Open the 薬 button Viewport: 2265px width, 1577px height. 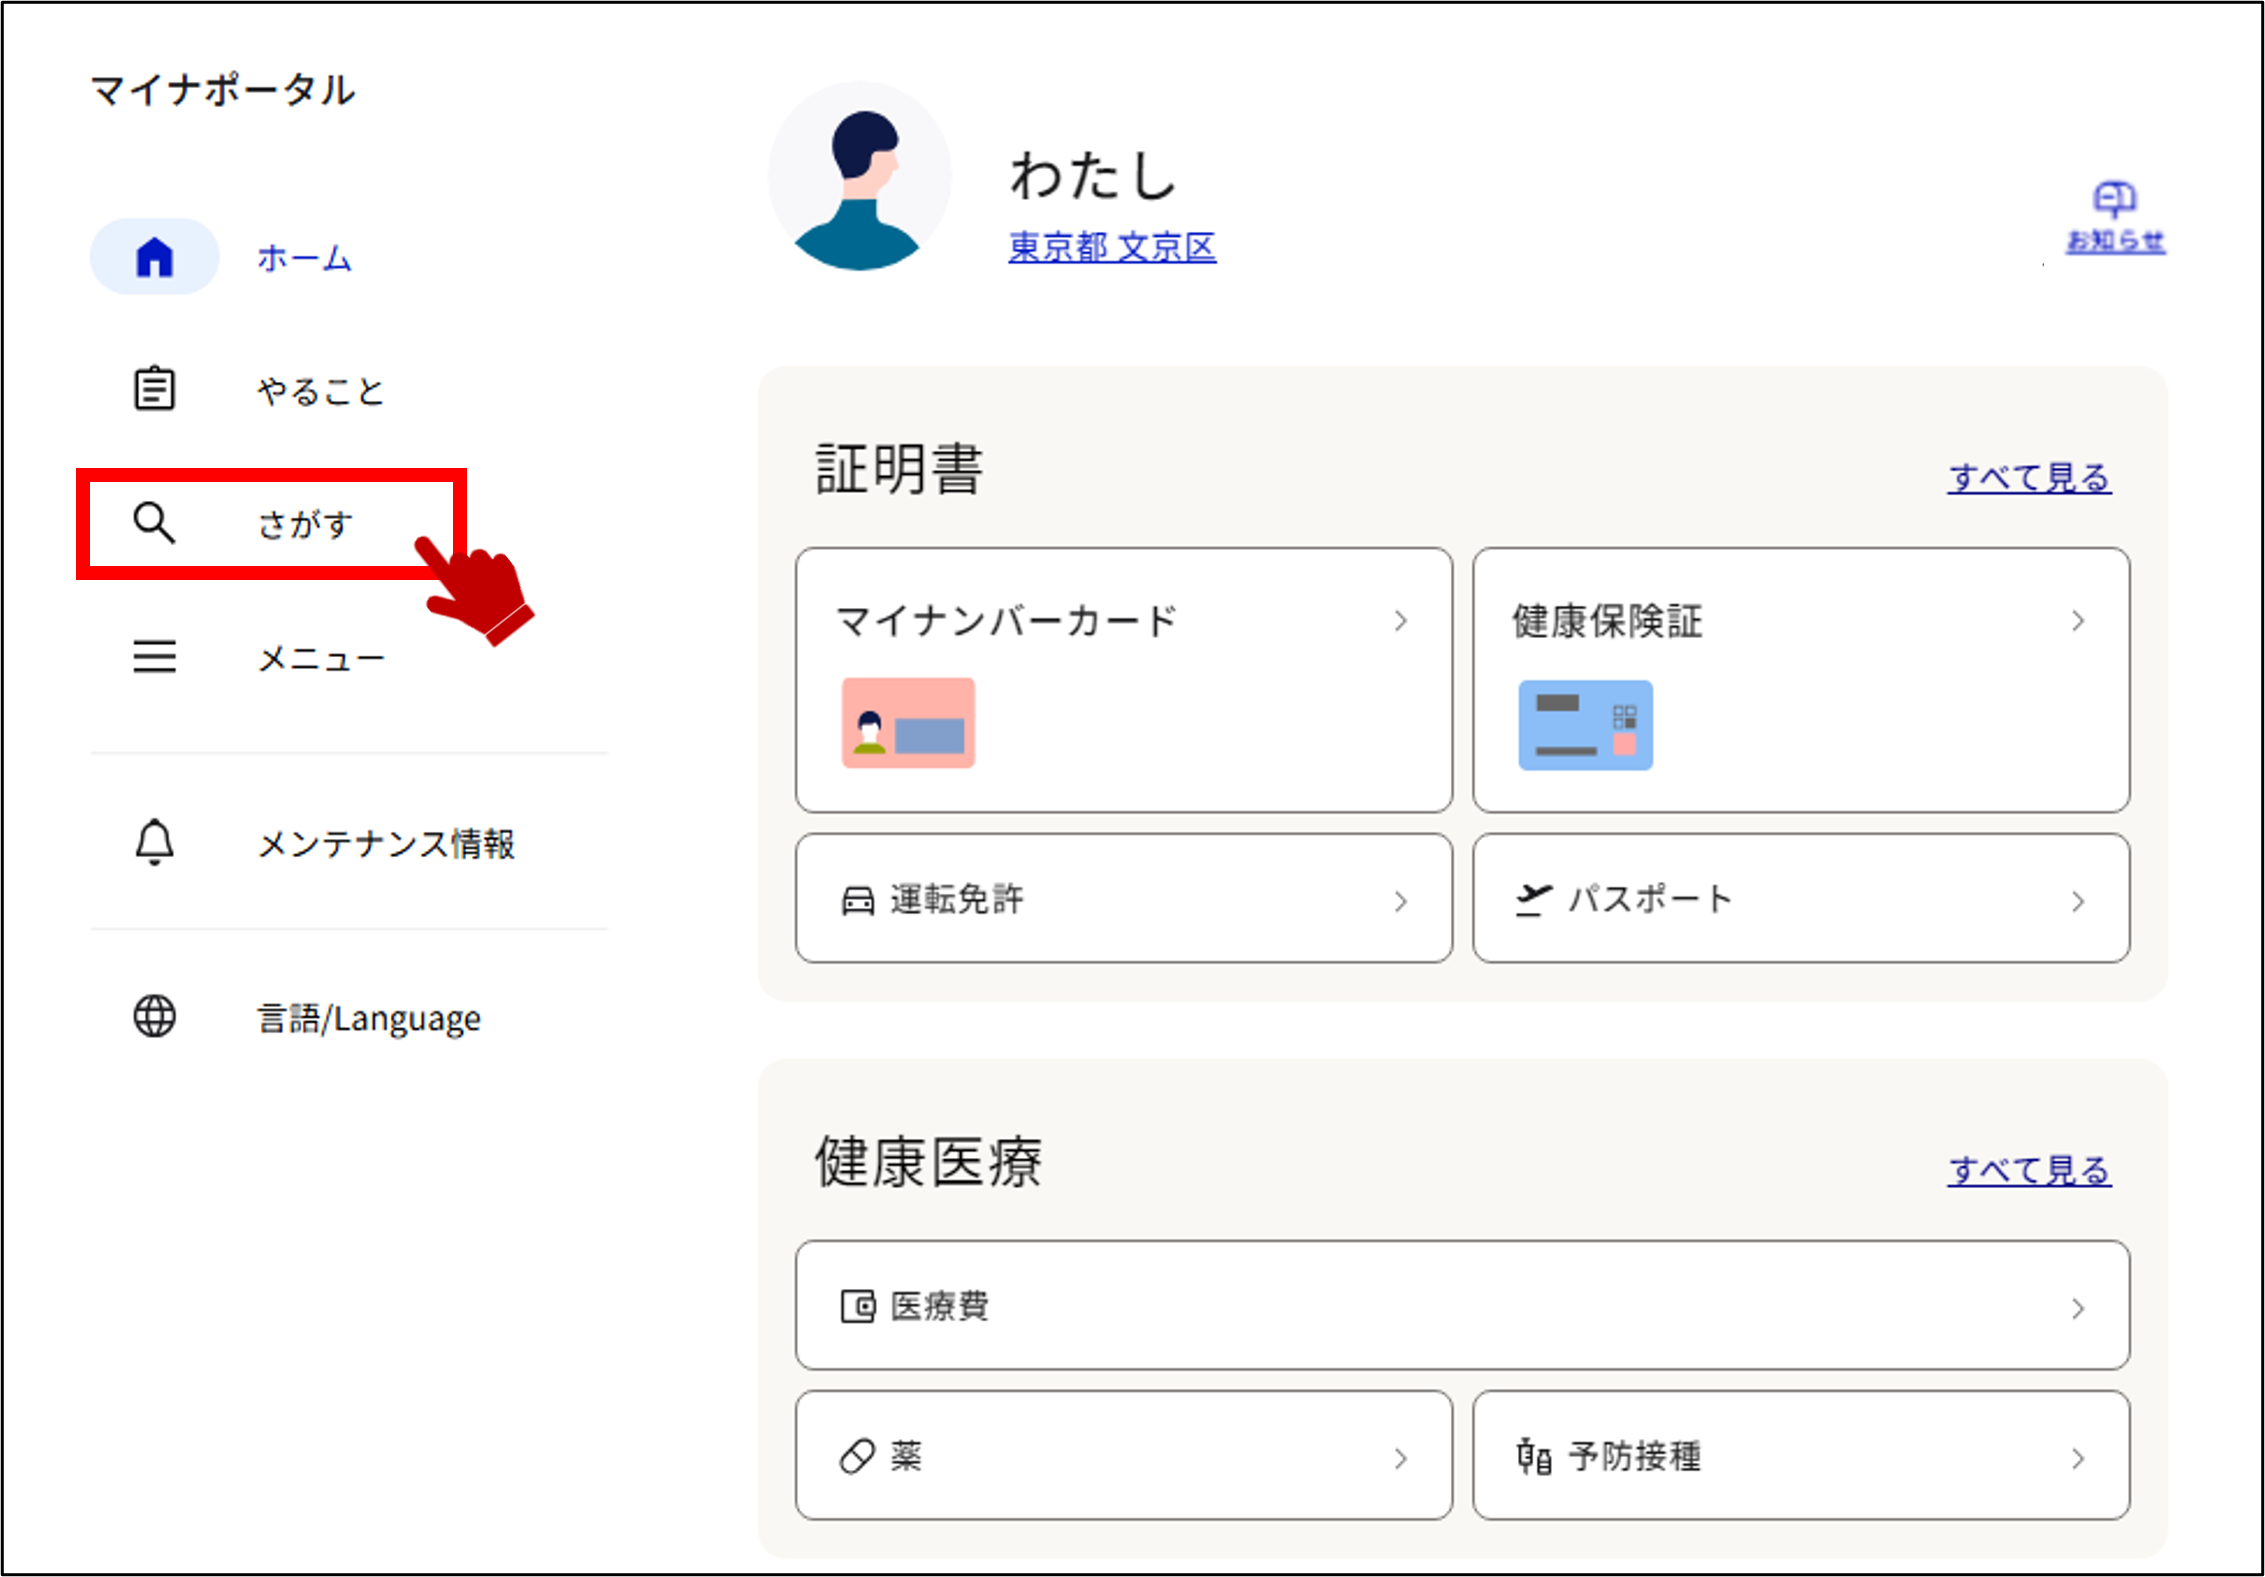point(1124,1455)
